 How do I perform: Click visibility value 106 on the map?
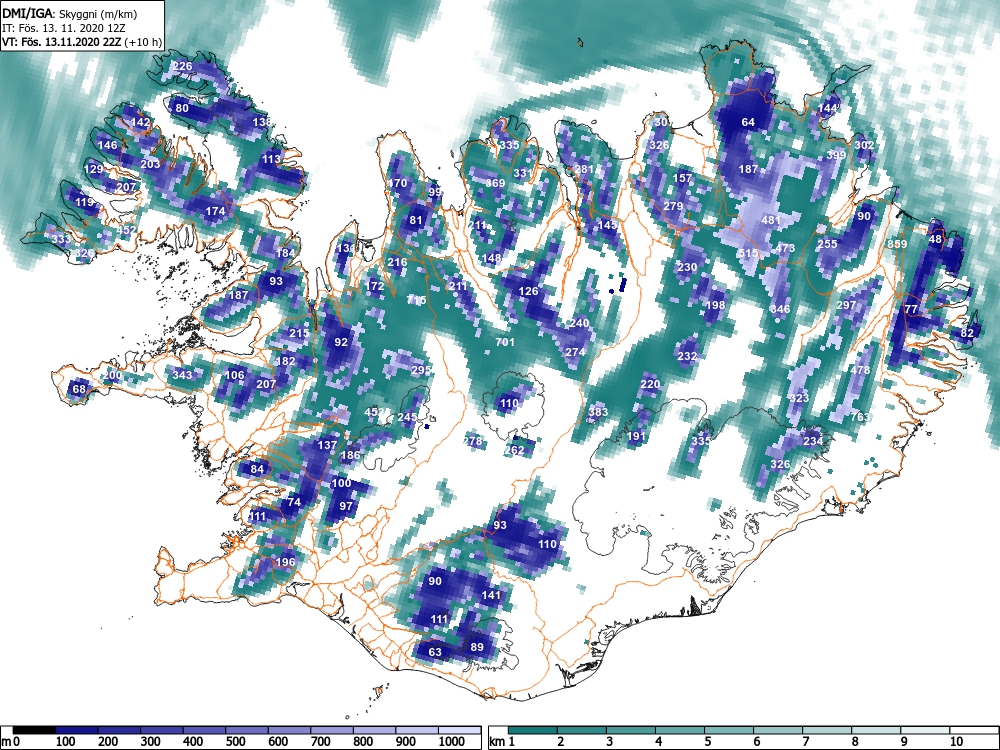click(x=235, y=374)
